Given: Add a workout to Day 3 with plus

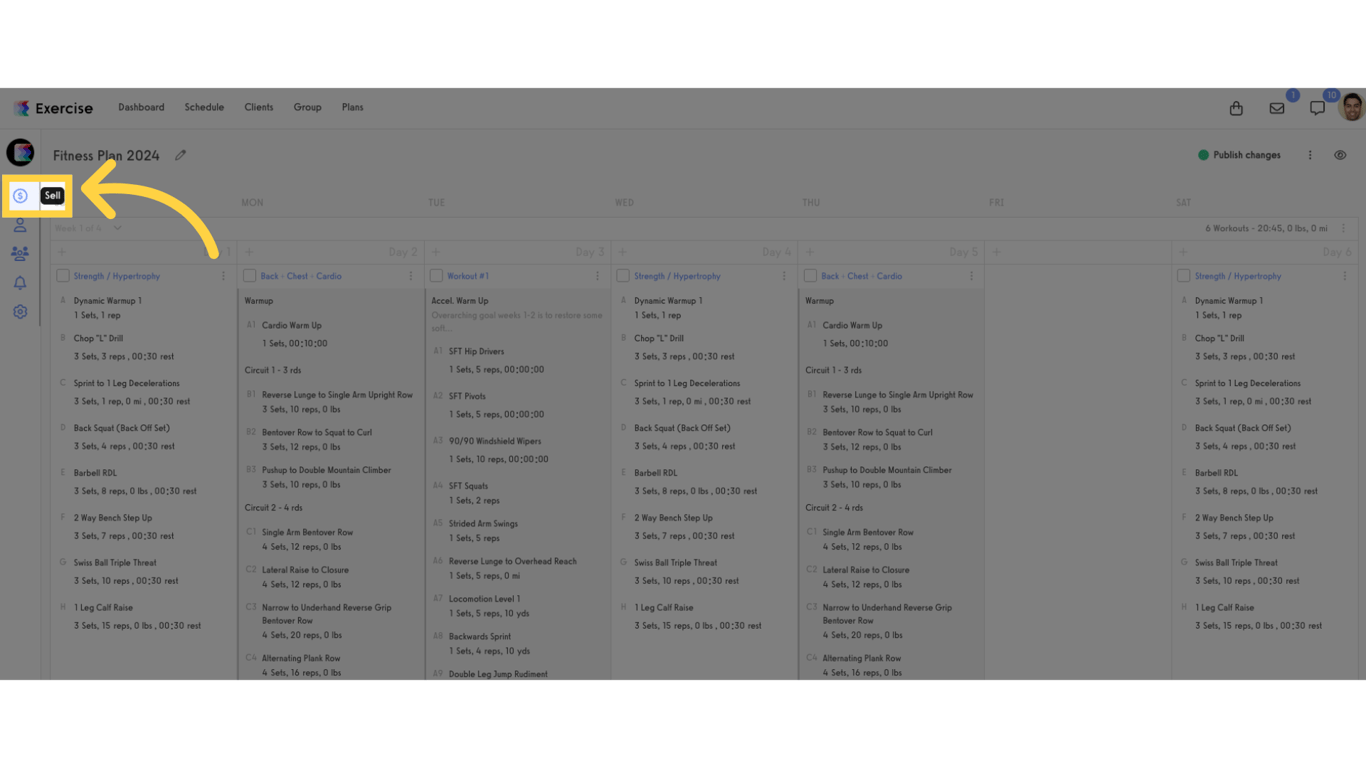Looking at the screenshot, I should click(436, 252).
